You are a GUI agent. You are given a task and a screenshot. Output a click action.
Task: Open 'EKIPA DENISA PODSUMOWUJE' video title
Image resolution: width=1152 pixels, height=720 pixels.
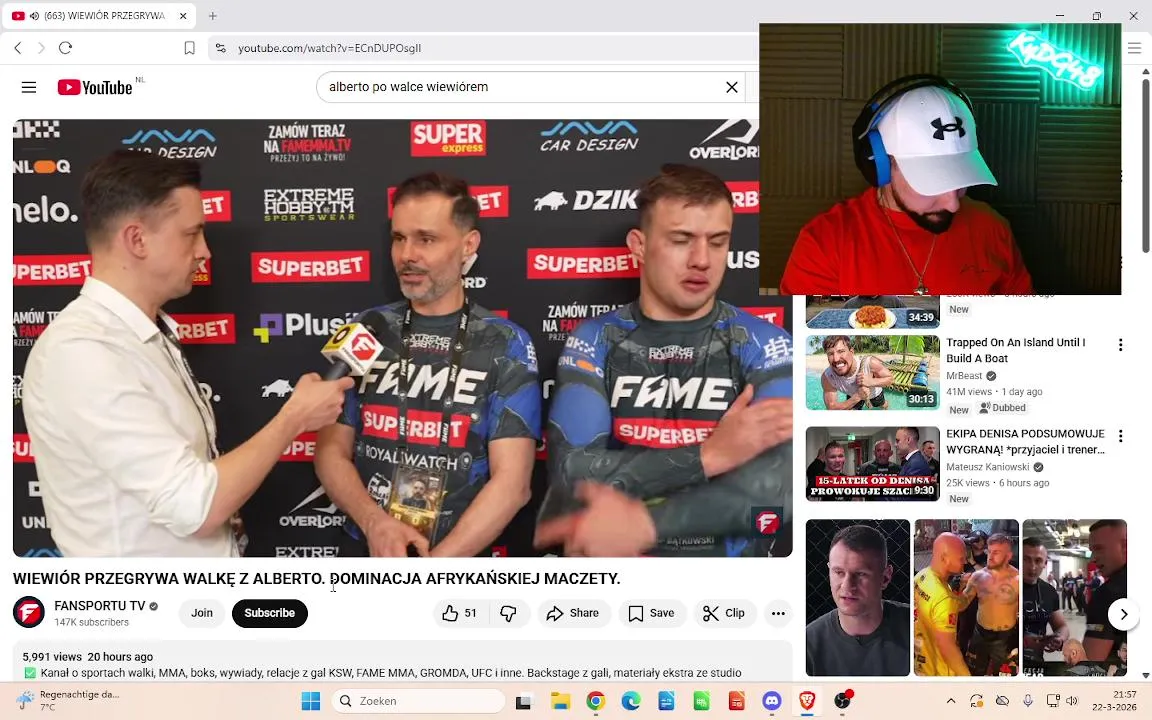tap(1026, 442)
